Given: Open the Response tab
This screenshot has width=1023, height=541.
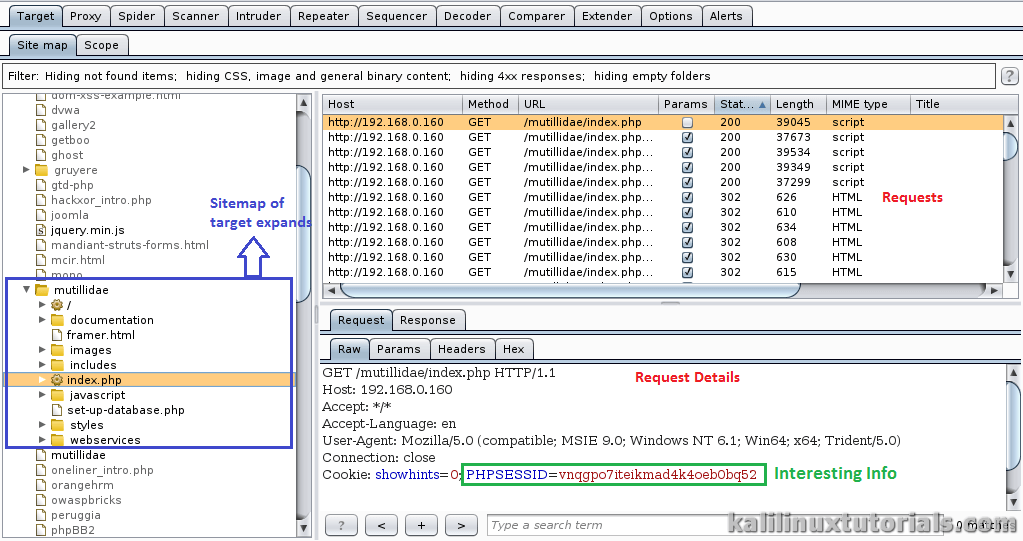Looking at the screenshot, I should coord(427,320).
